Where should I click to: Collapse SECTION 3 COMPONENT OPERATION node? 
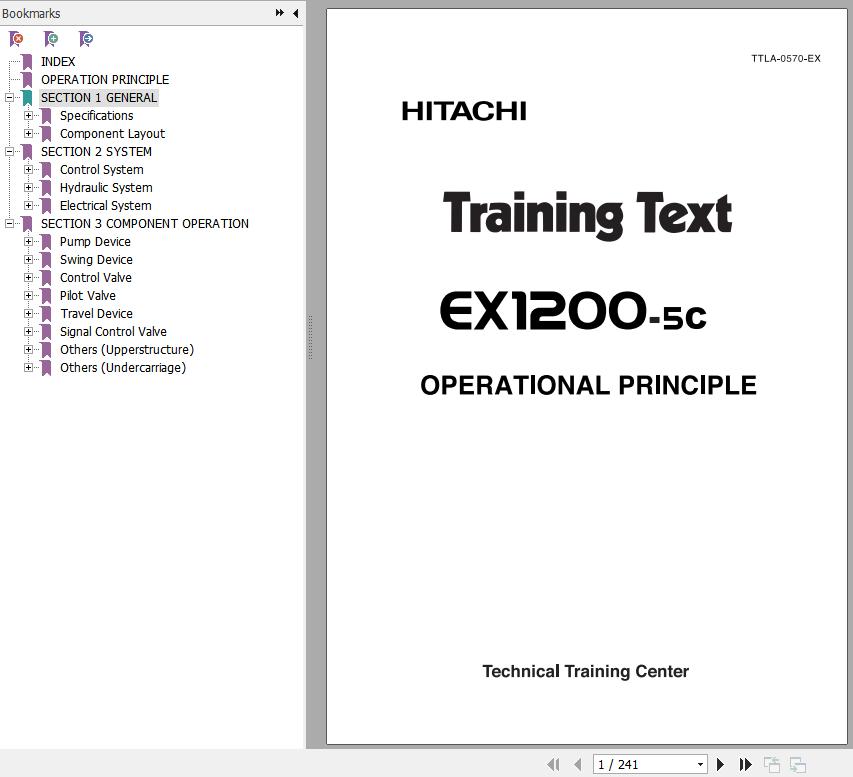tap(9, 224)
